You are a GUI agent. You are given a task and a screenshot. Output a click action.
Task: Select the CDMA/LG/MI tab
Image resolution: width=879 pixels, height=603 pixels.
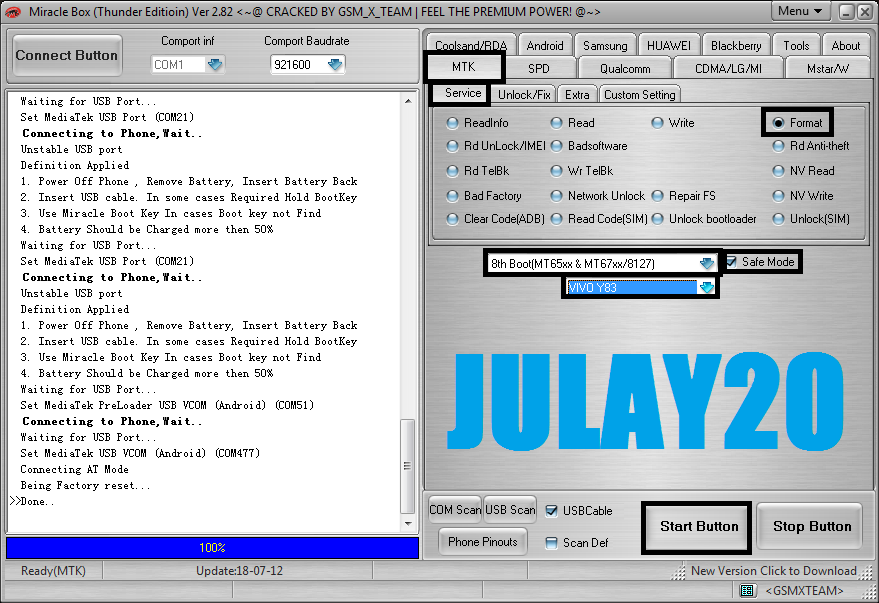(x=728, y=68)
